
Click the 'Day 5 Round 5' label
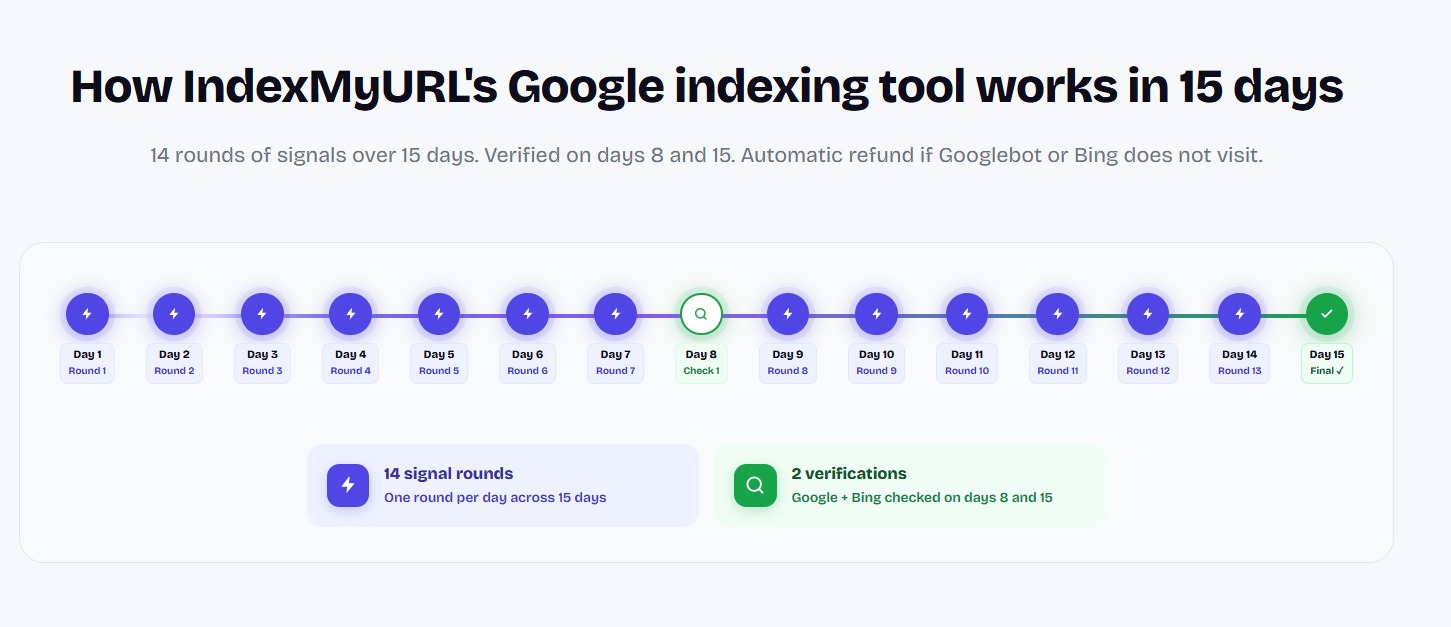438,363
